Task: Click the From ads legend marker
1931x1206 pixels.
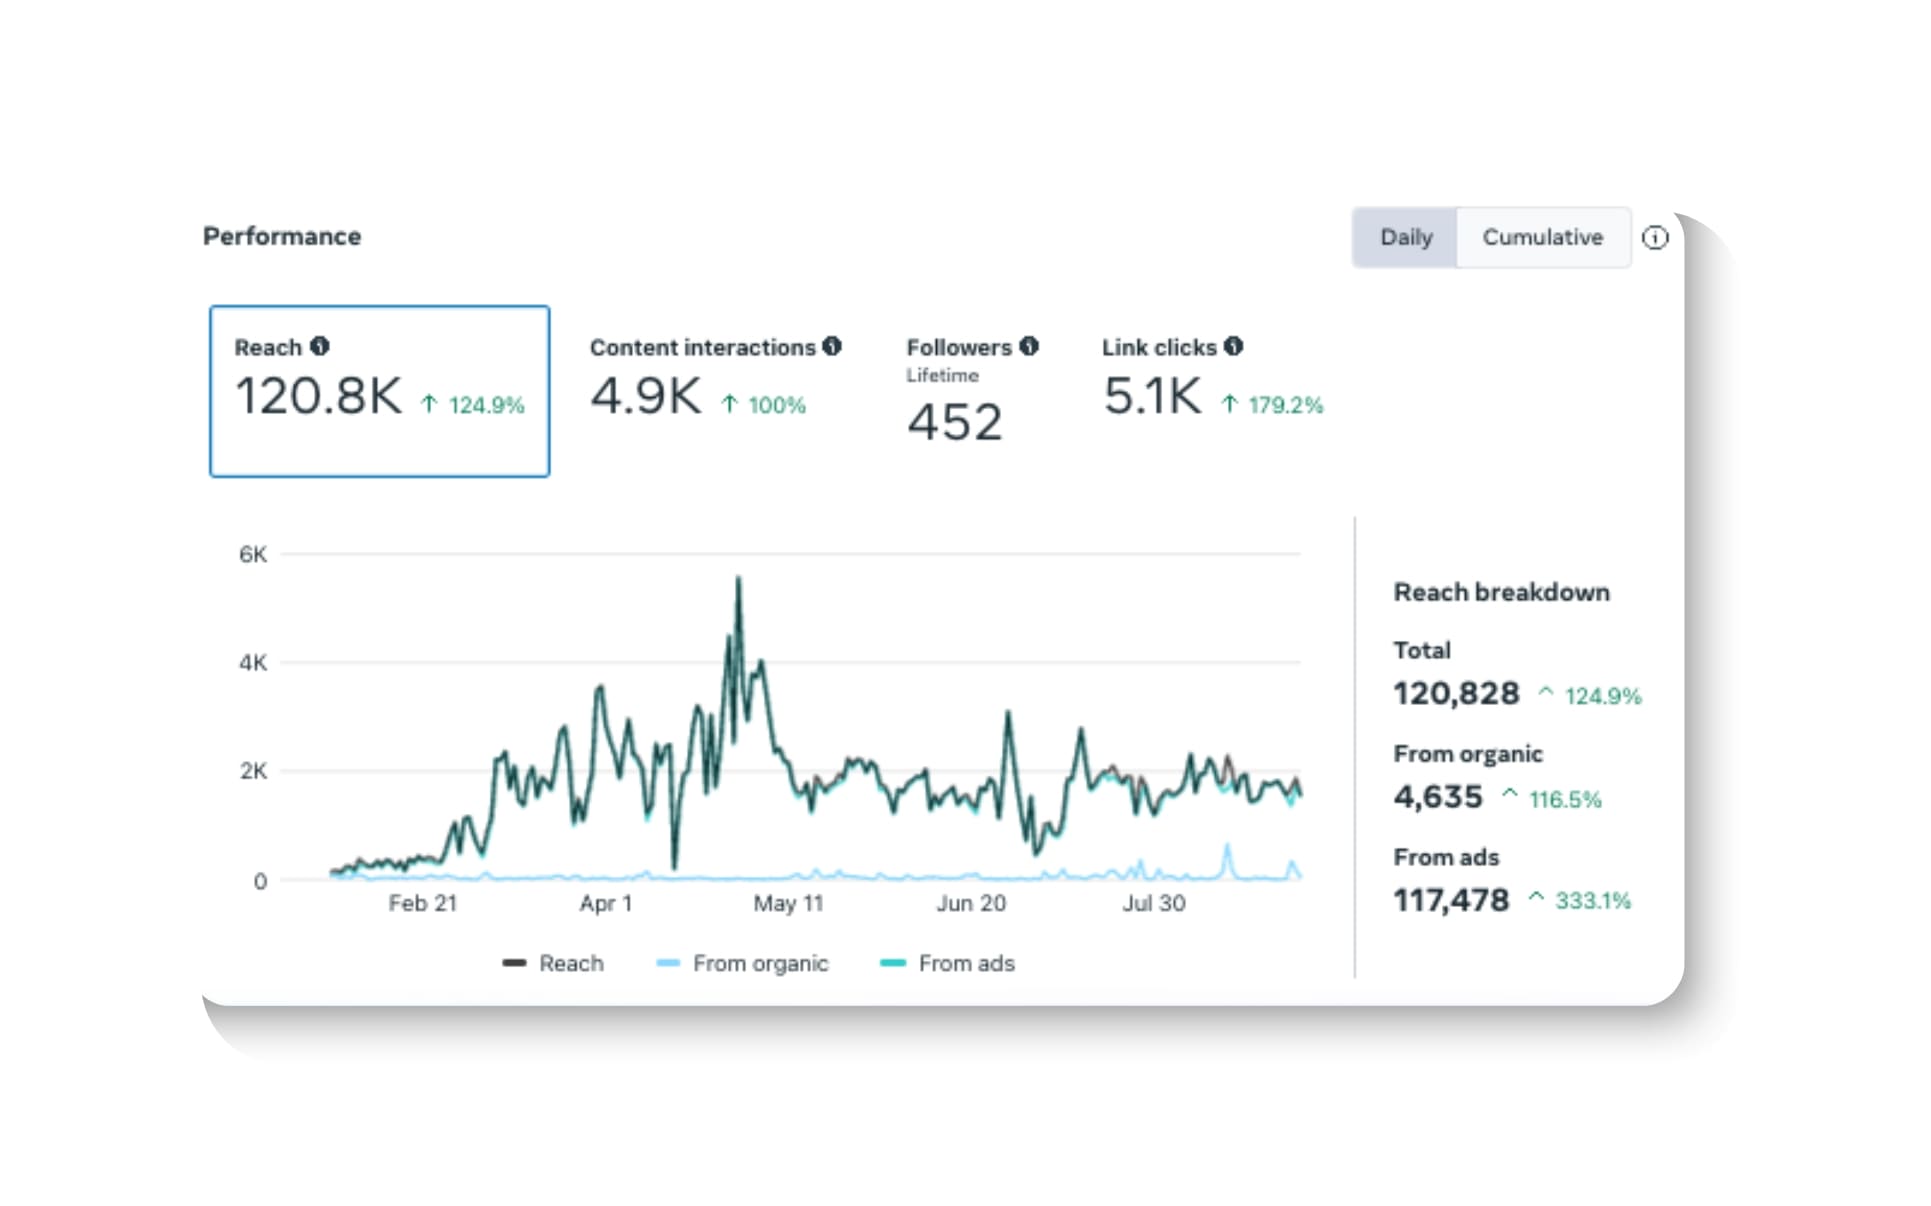Action: [892, 963]
